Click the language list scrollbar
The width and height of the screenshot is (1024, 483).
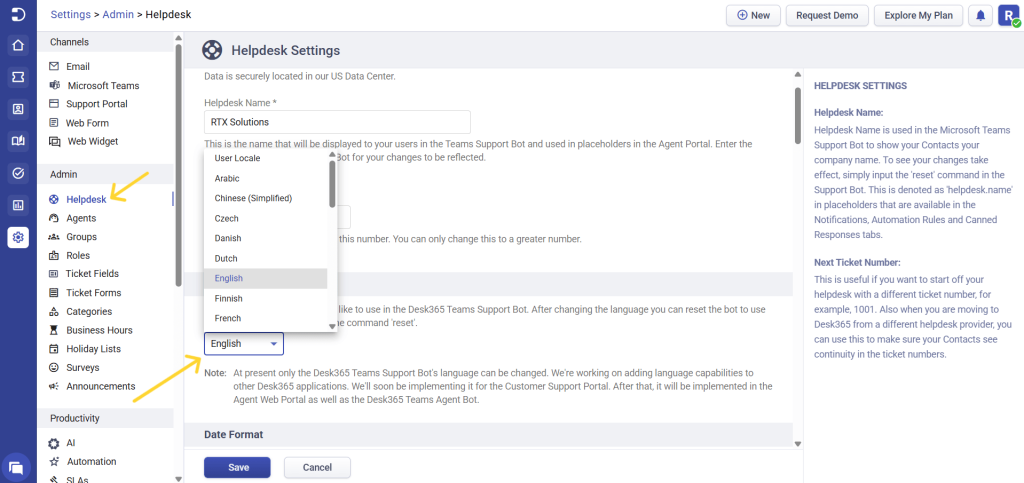[x=332, y=183]
